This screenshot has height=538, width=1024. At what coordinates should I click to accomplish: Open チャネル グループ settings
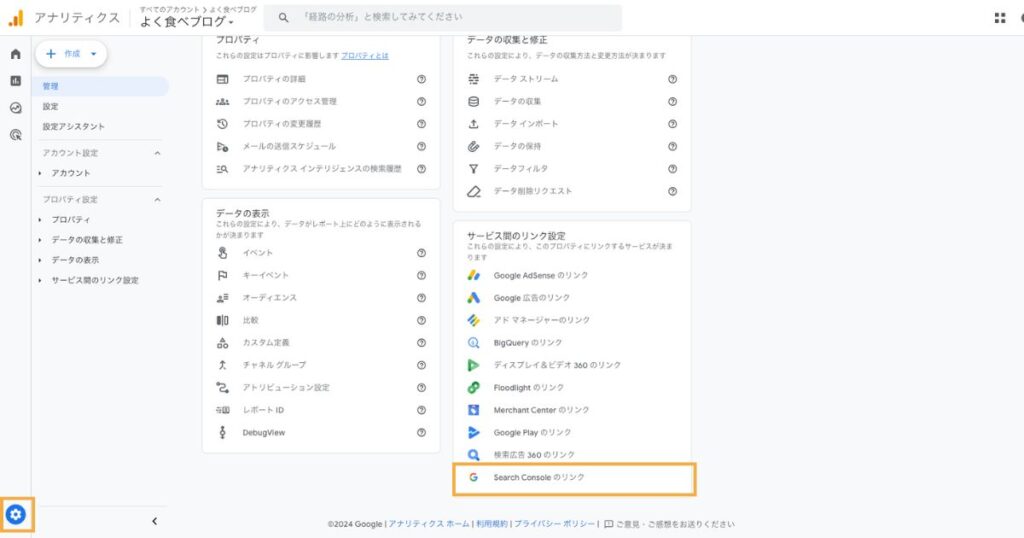coord(274,365)
